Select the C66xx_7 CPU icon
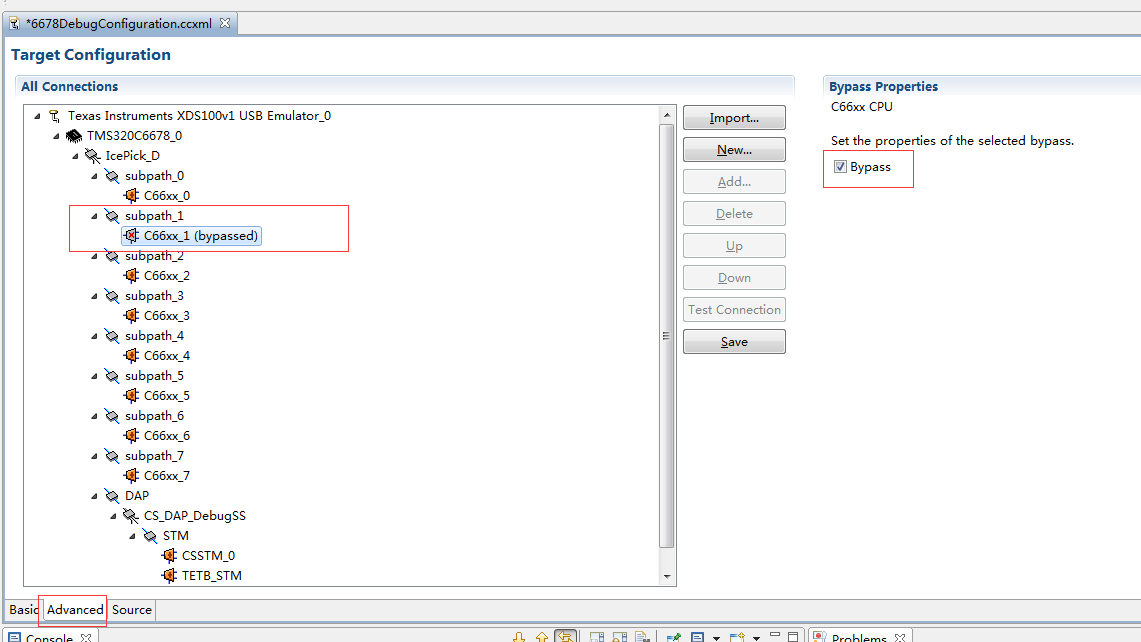The image size is (1141, 642). click(x=131, y=475)
